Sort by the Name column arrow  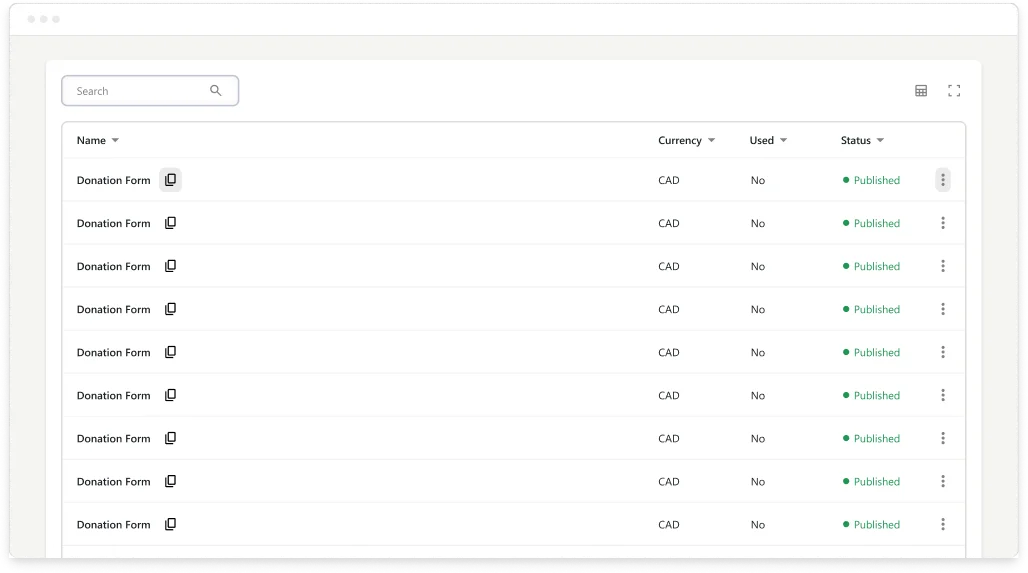(x=115, y=141)
